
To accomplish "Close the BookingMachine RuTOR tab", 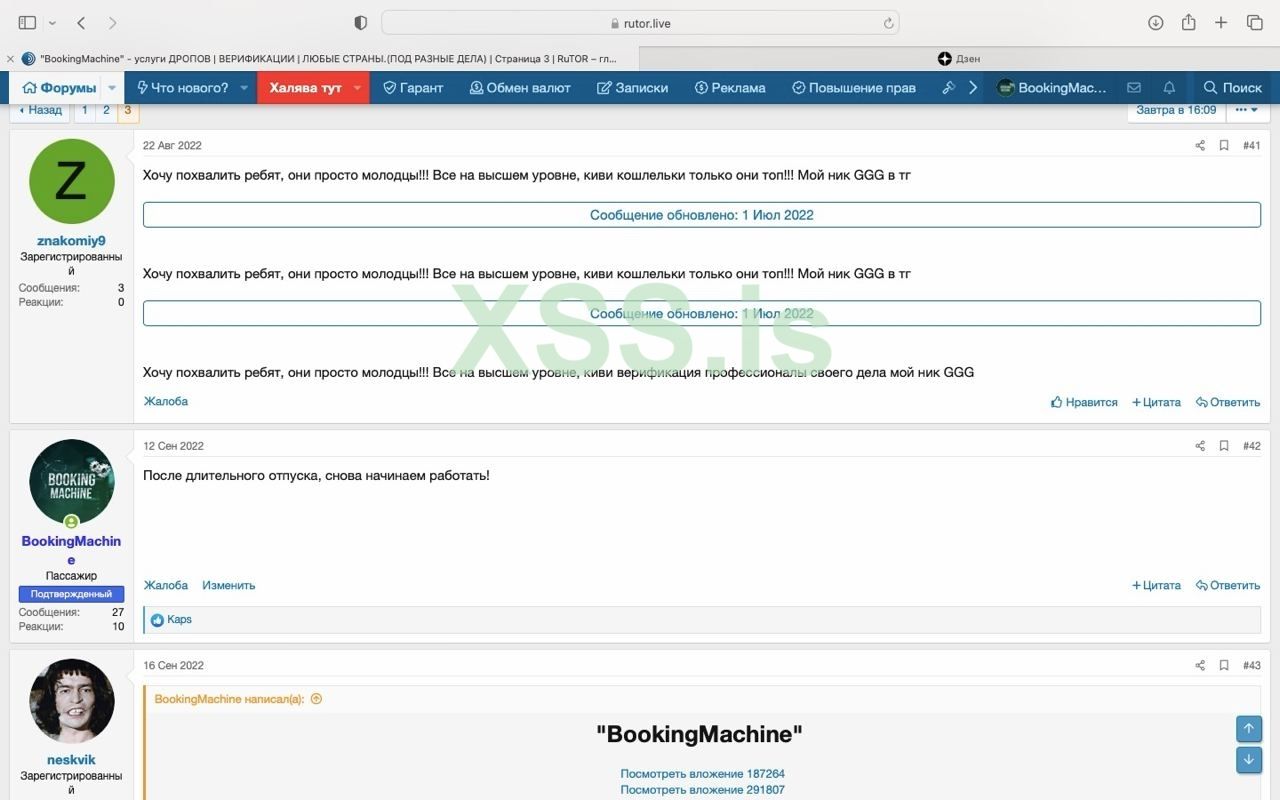I will (x=10, y=59).
